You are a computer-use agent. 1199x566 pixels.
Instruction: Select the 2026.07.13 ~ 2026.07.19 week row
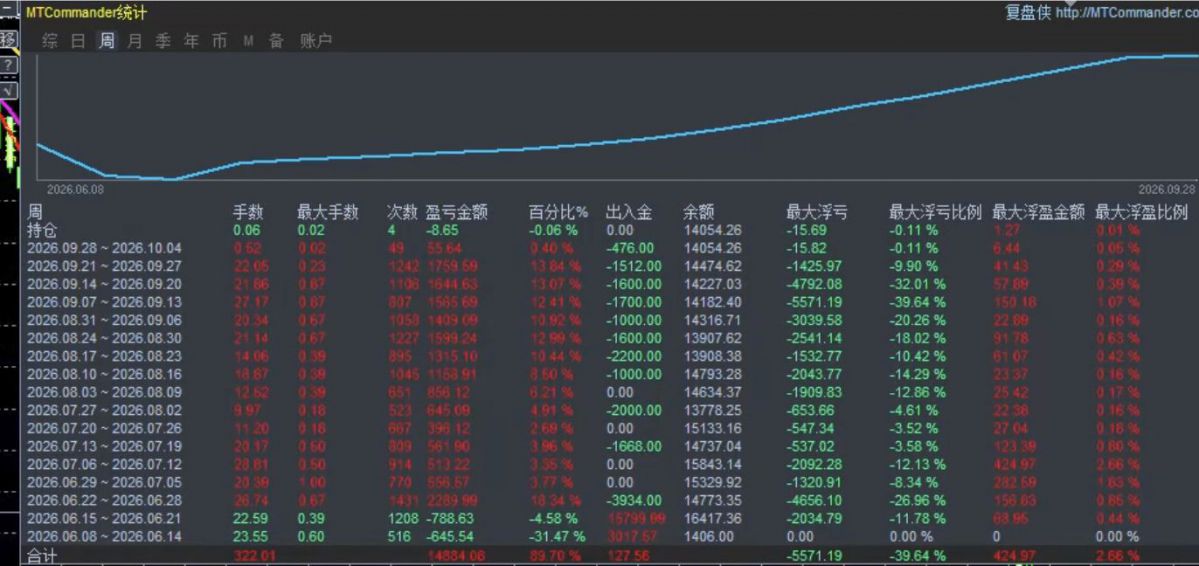tap(609, 446)
